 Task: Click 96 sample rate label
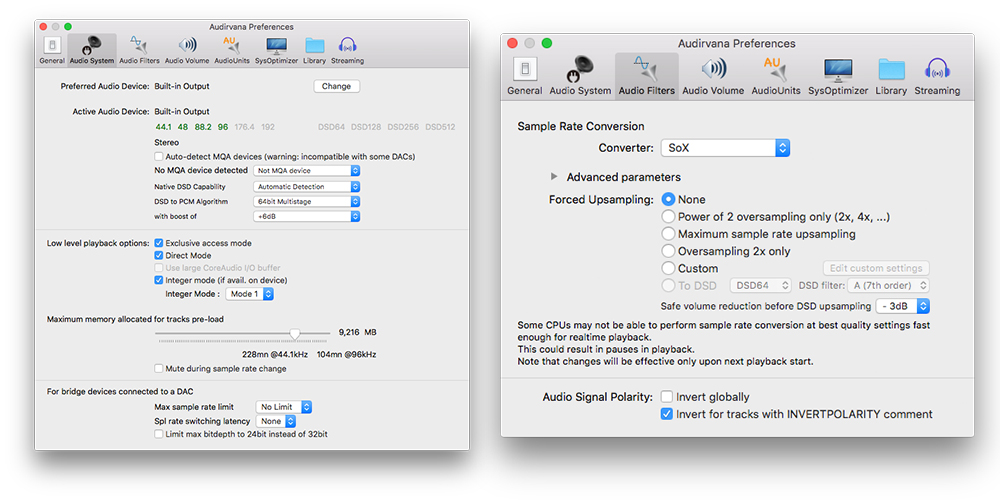tap(223, 127)
